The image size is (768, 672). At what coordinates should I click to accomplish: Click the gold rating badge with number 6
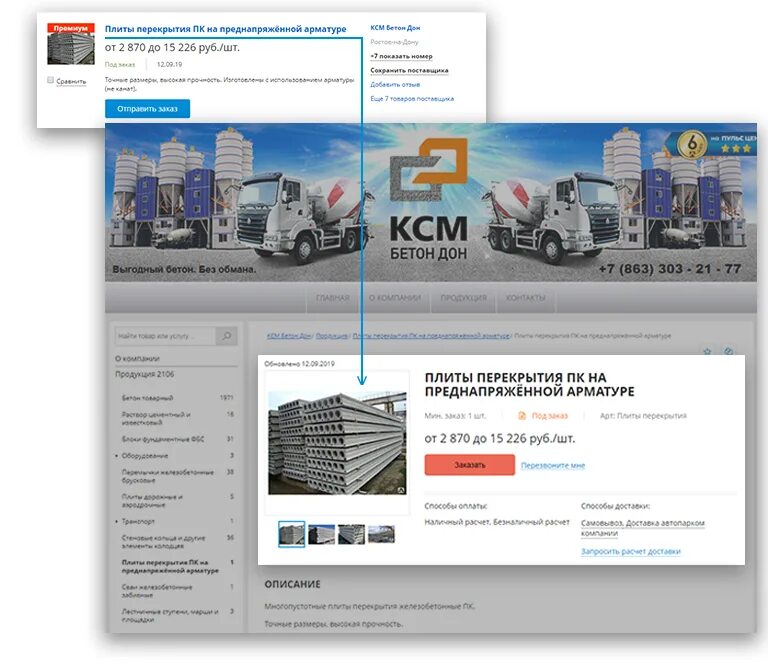pos(692,144)
